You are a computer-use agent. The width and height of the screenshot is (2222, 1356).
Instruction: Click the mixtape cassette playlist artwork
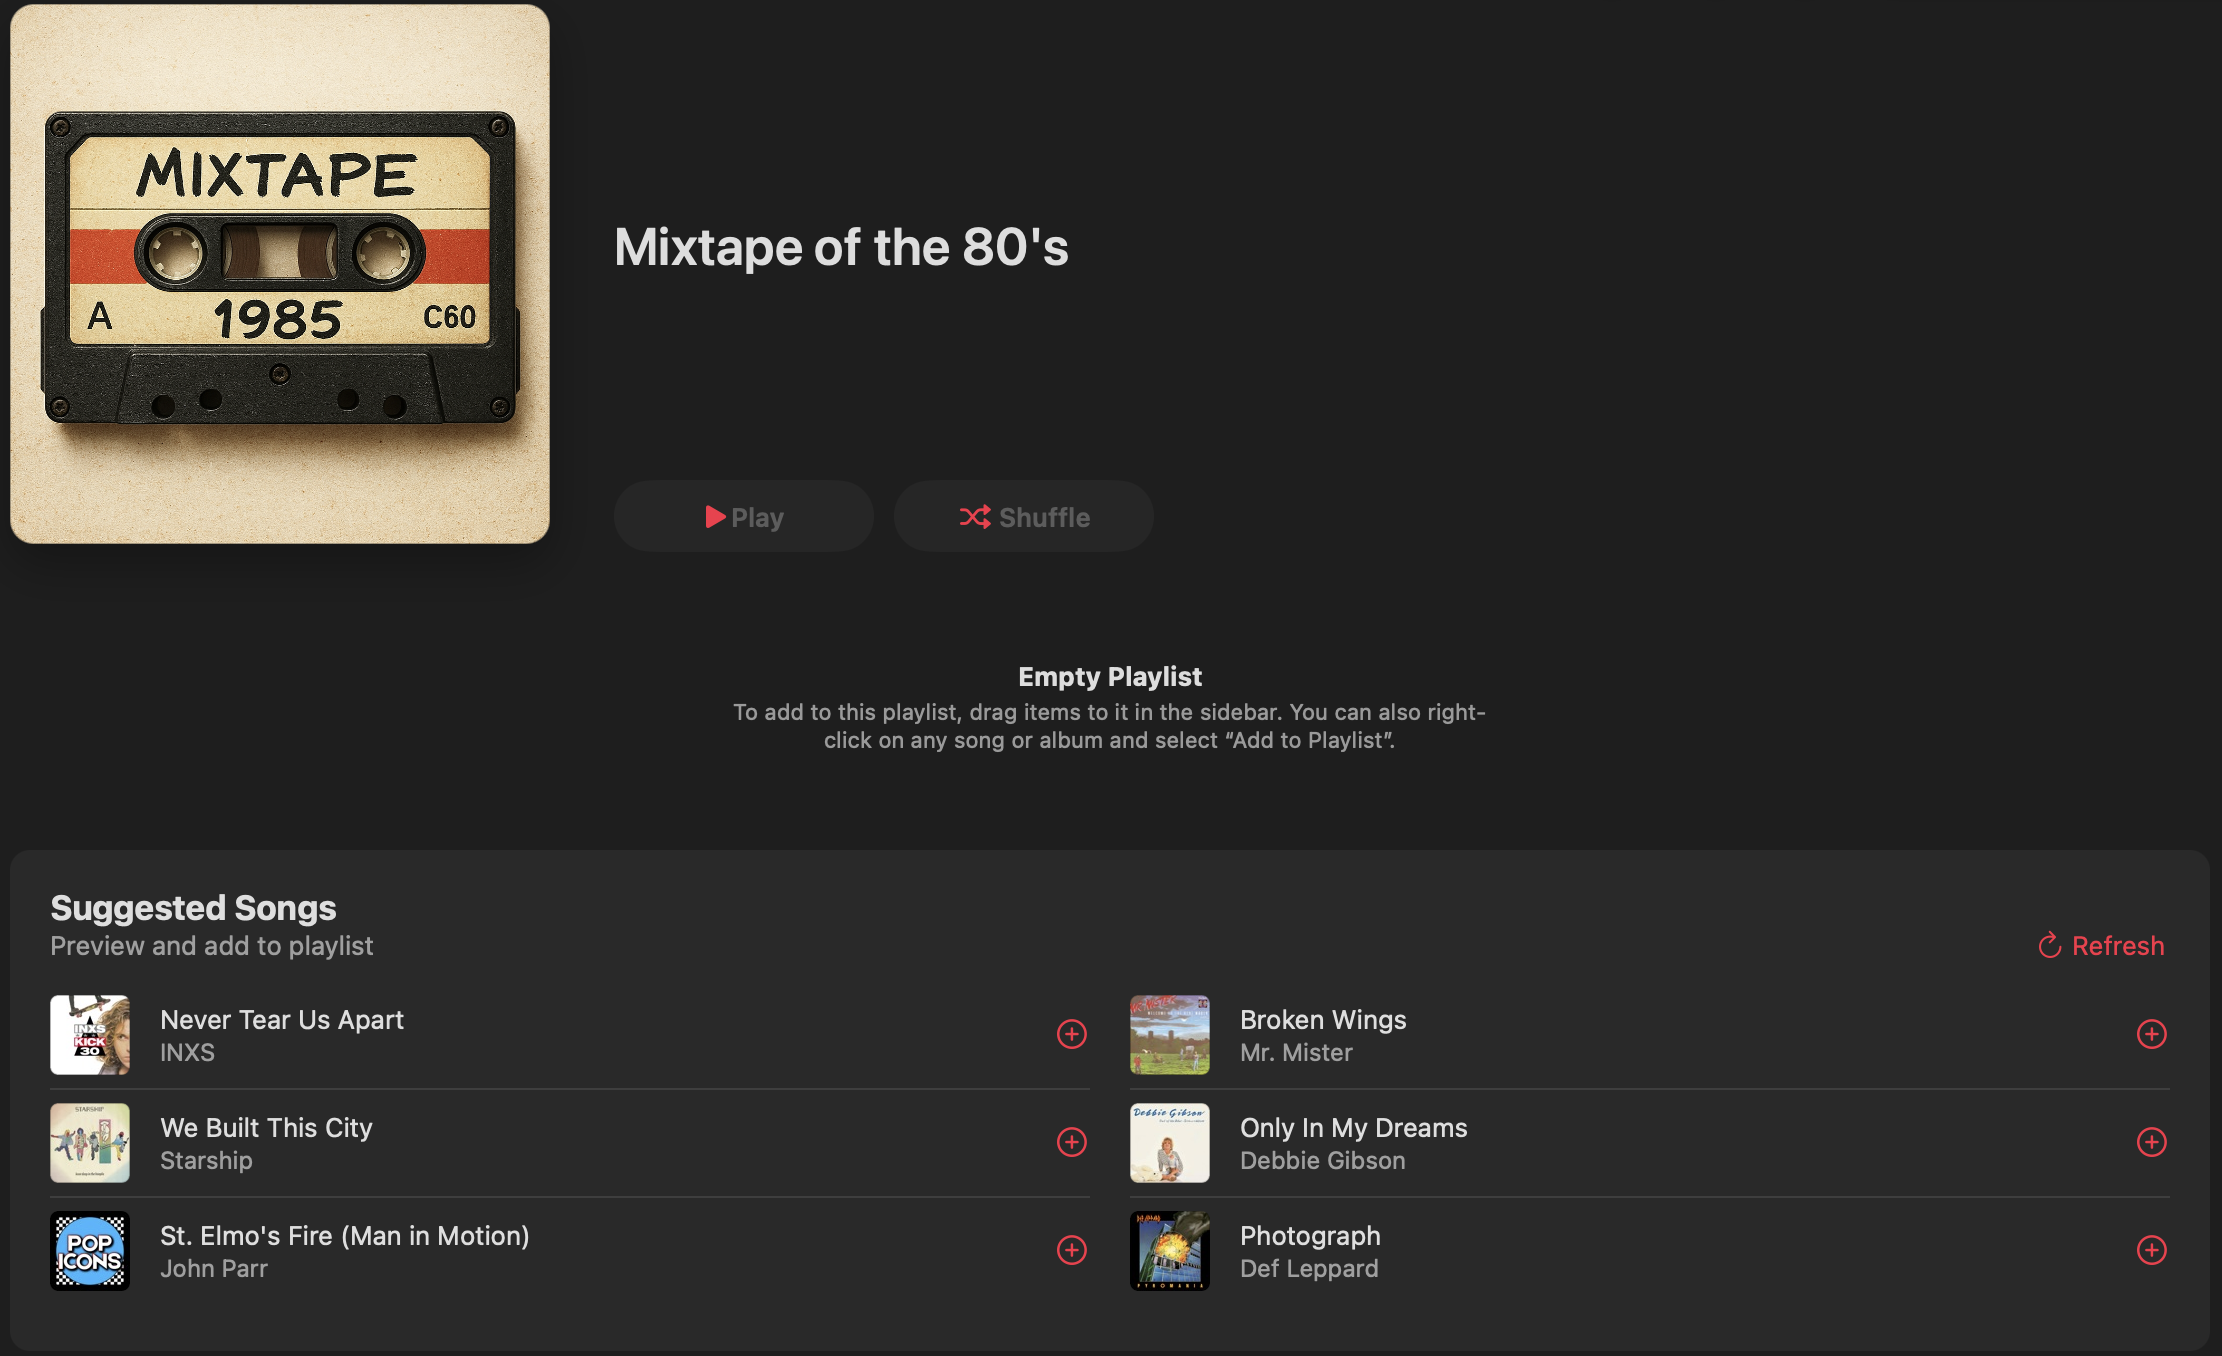(x=280, y=274)
